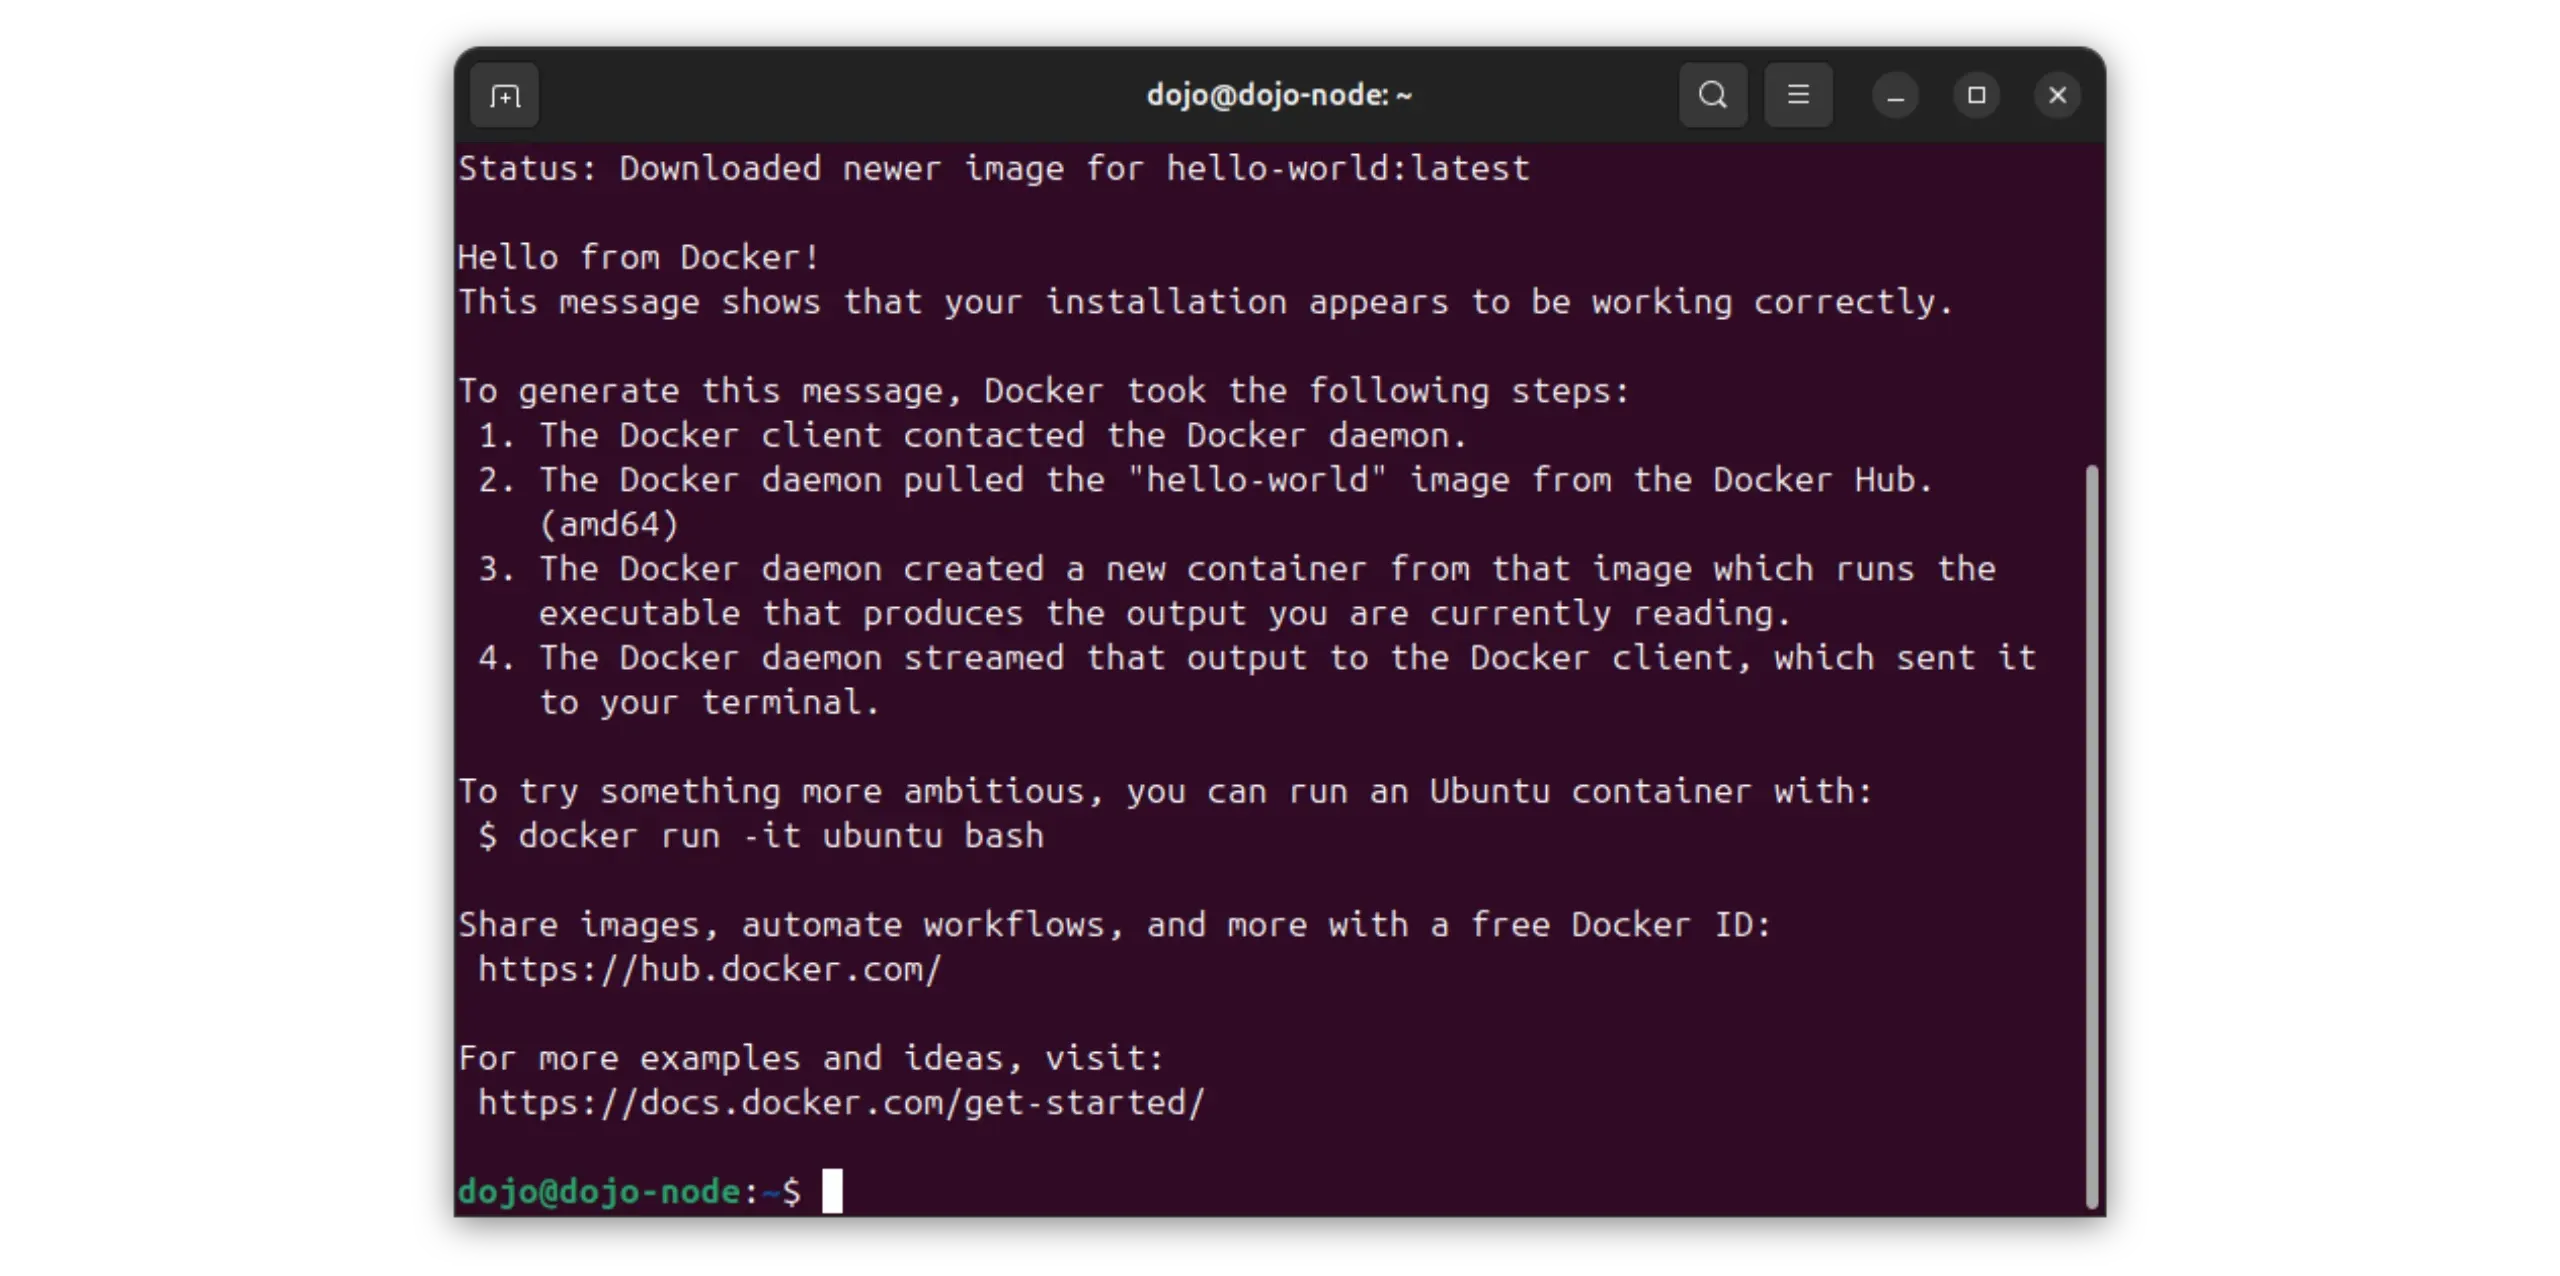
Task: Open the docs.docker.com/get-started link
Action: pos(841,1102)
